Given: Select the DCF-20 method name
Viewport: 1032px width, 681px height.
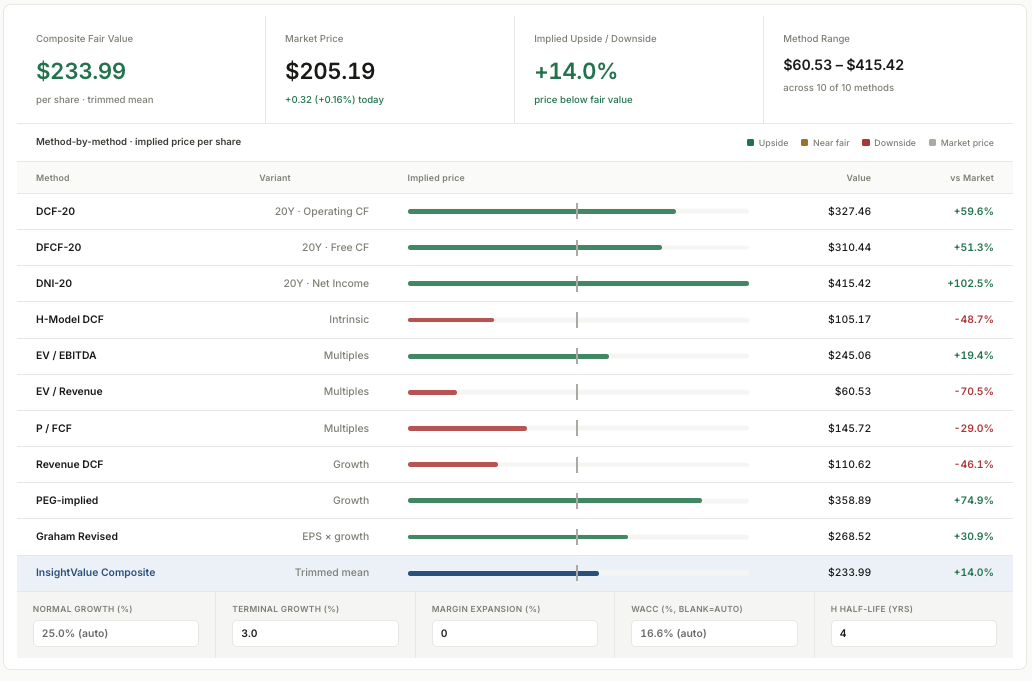Looking at the screenshot, I should tap(55, 211).
